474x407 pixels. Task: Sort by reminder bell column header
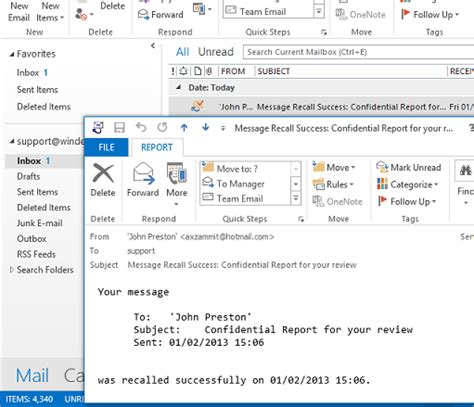184,71
